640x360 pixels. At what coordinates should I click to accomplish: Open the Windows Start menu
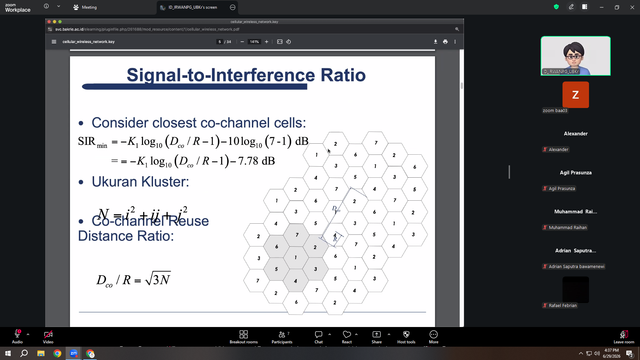(x=7, y=353)
